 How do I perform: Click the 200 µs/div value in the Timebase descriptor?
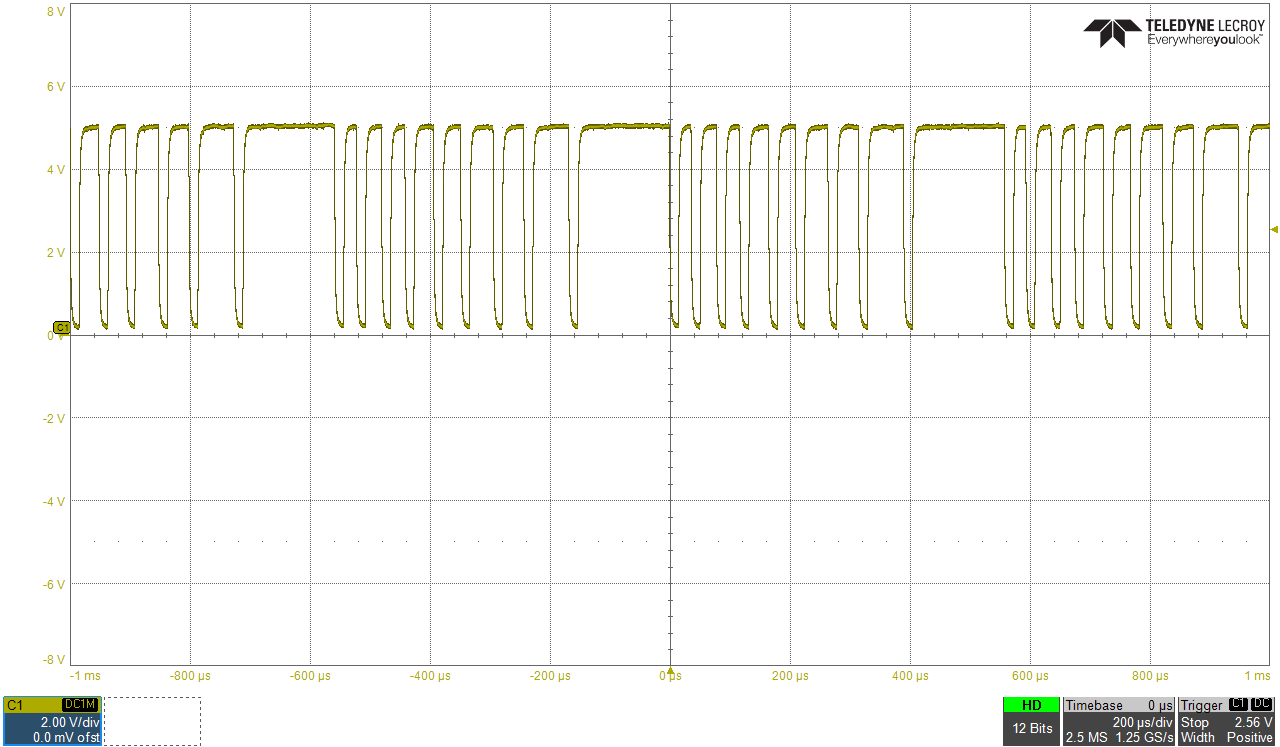tap(1142, 722)
